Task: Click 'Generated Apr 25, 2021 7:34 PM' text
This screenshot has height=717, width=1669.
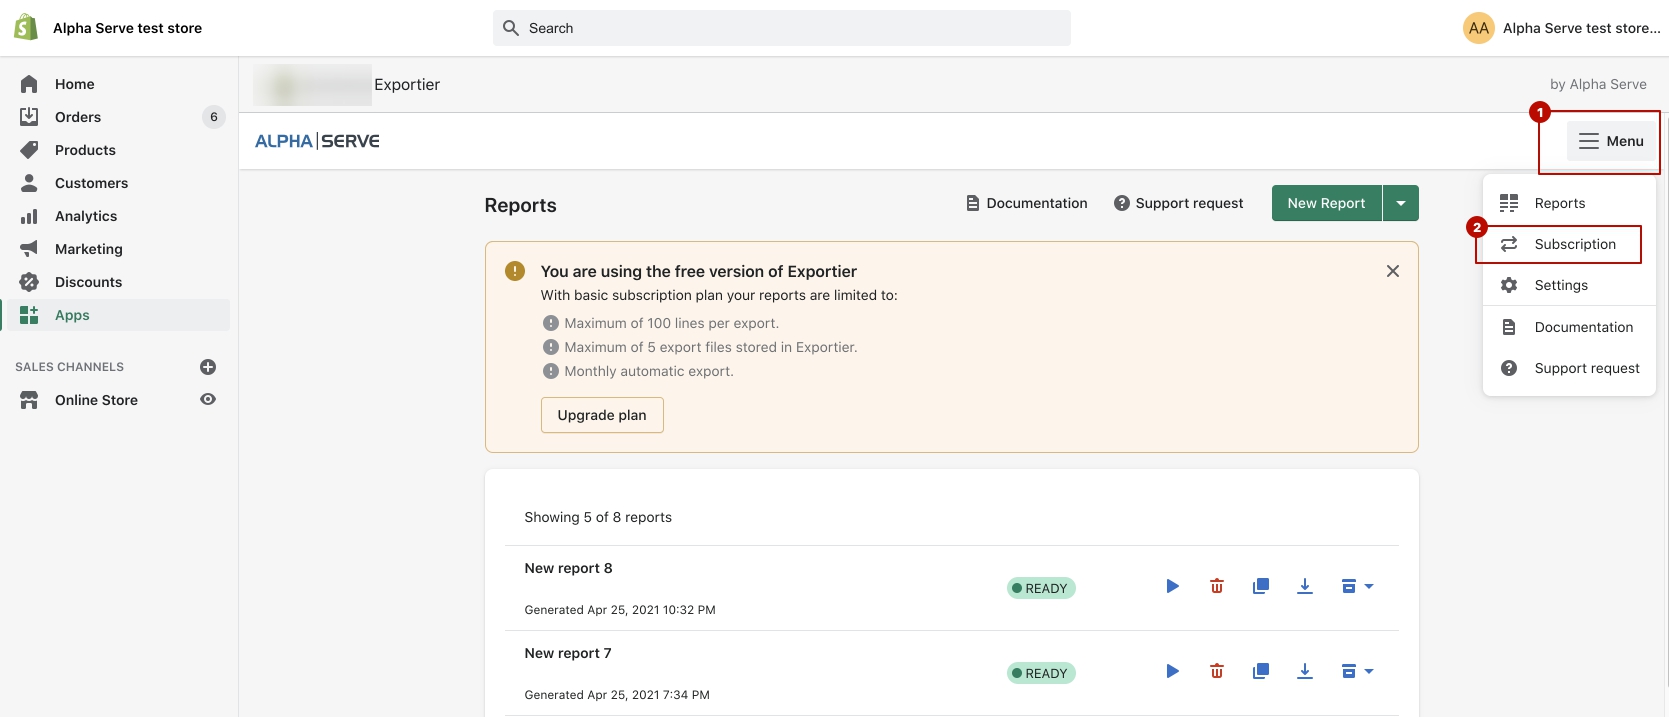Action: coord(617,695)
